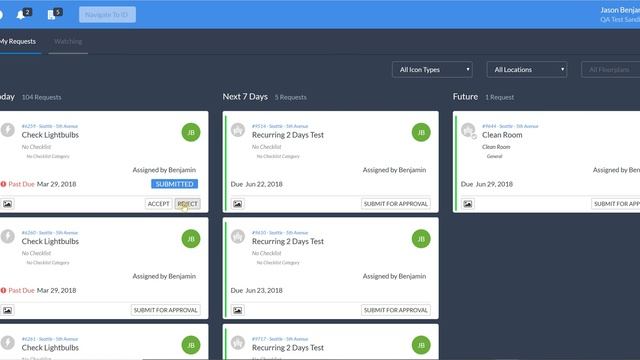Open image attachment on Recurring Test due Jun 22
Image resolution: width=640 pixels, height=360 pixels.
click(238, 204)
